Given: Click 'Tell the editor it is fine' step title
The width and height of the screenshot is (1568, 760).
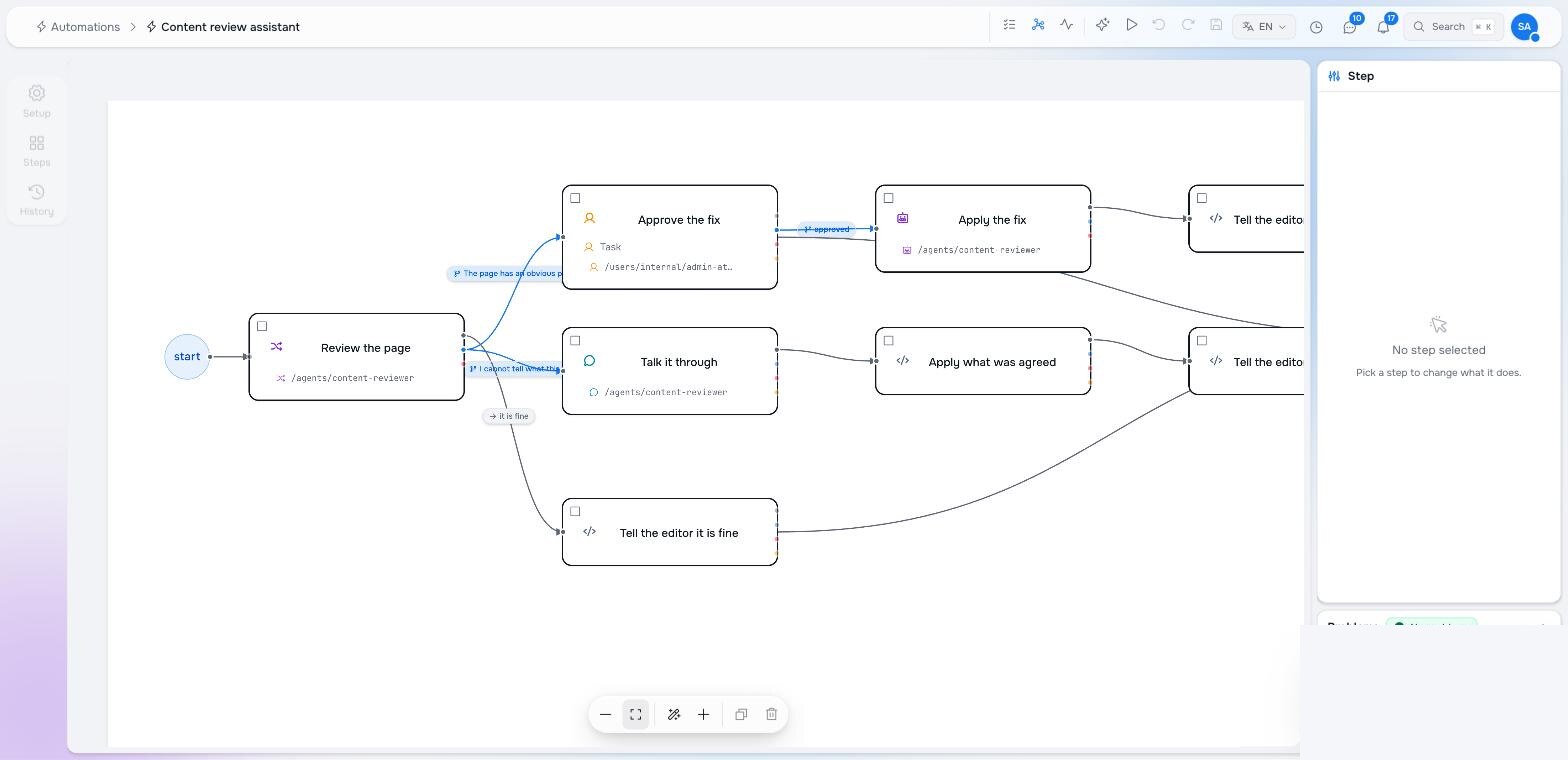Looking at the screenshot, I should coord(679,533).
